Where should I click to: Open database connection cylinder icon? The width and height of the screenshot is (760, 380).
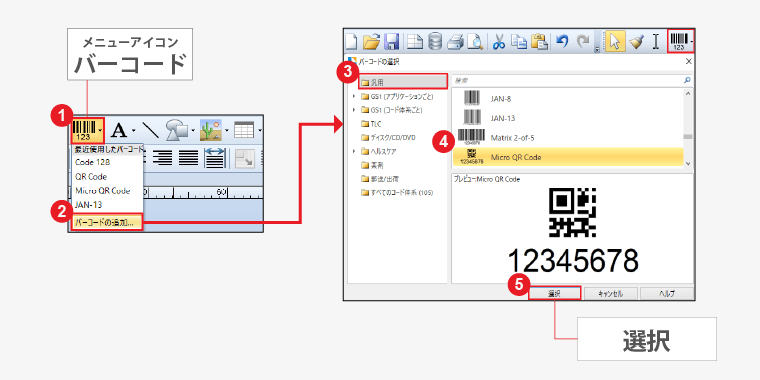coord(435,42)
